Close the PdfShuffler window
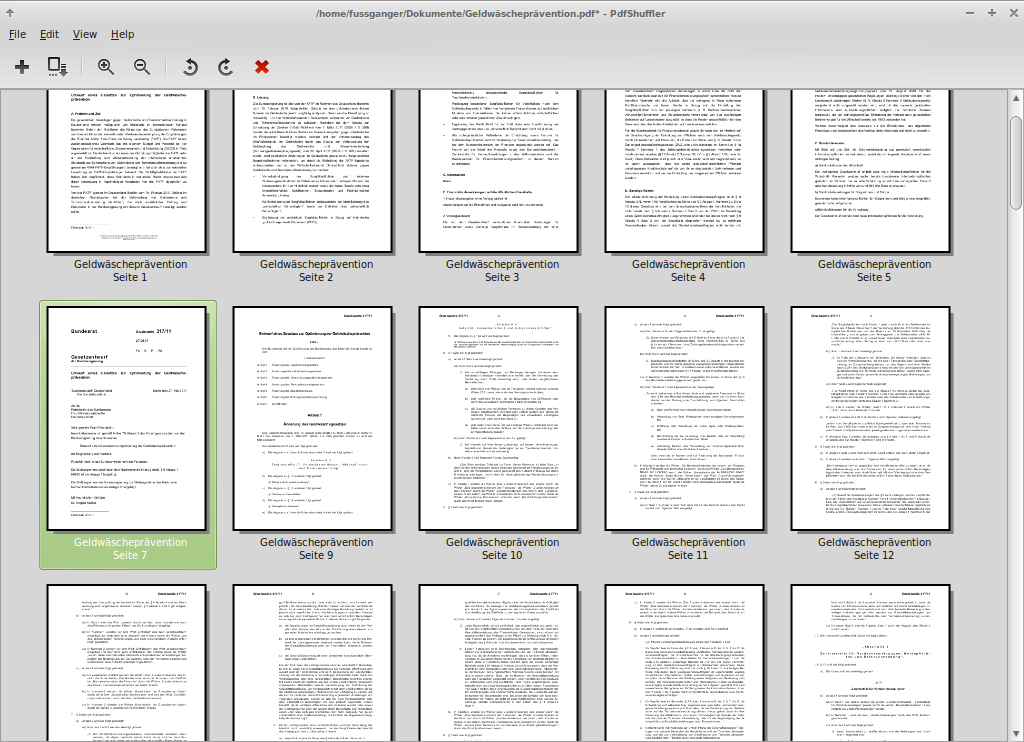This screenshot has height=742, width=1024. [1014, 13]
